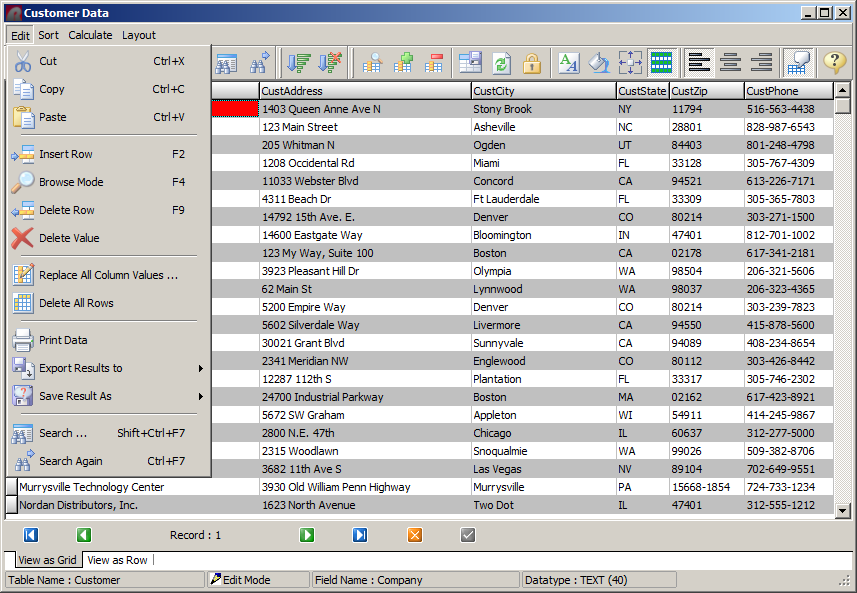Switch to the View as Row tab
Viewport: 857px width, 593px height.
[x=117, y=560]
